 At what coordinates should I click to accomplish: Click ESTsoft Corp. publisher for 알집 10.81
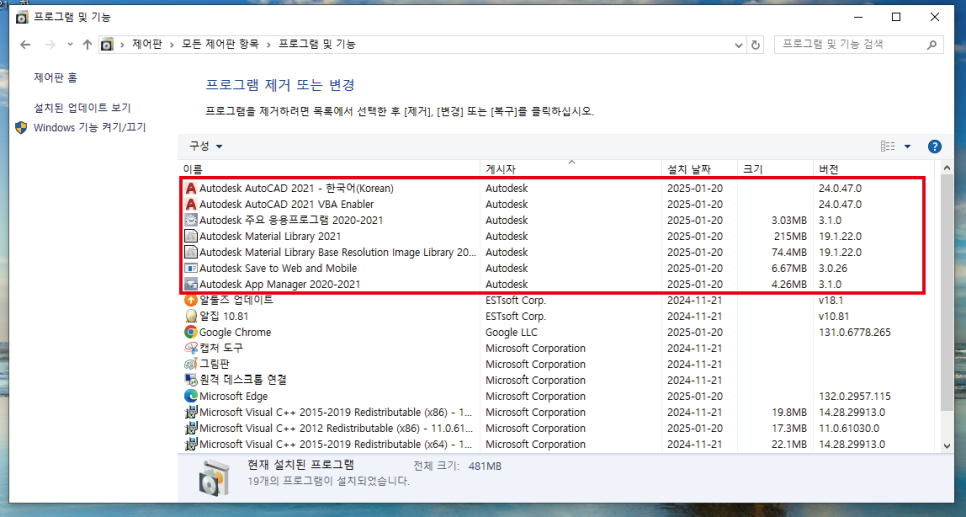(x=516, y=316)
